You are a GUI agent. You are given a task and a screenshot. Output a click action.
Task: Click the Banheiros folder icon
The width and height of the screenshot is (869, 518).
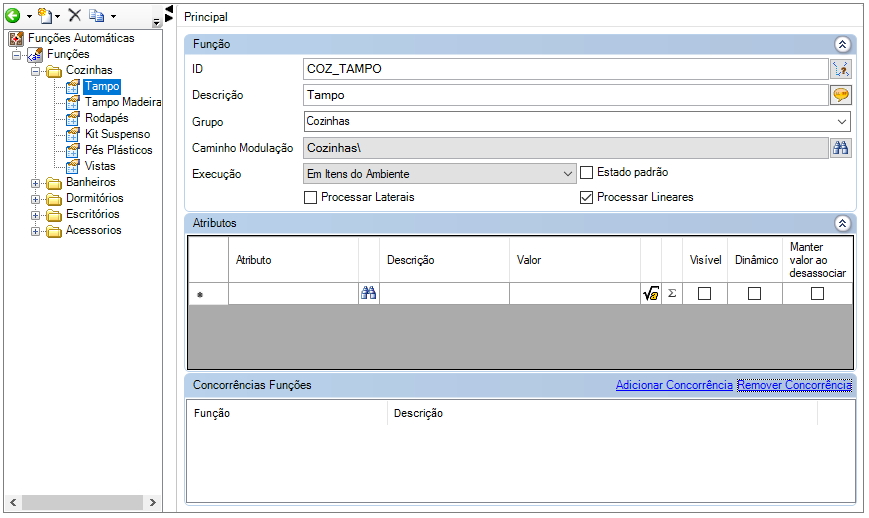coord(54,182)
